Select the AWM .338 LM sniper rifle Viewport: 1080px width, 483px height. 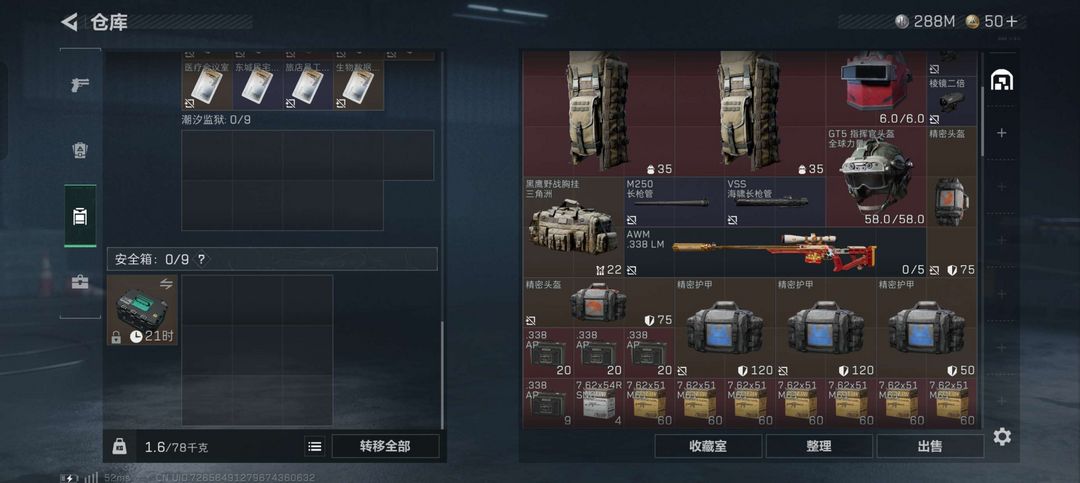775,252
